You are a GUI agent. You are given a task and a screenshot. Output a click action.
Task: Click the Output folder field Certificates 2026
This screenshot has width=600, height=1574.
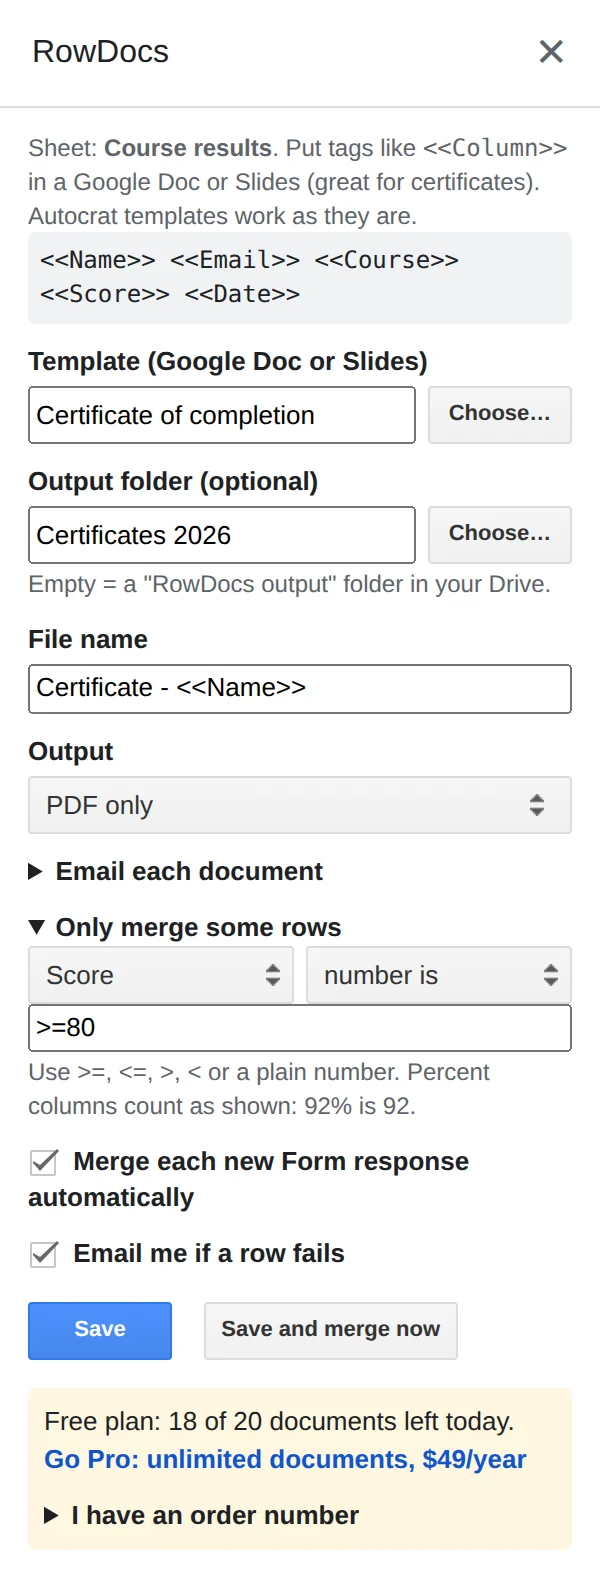point(222,535)
